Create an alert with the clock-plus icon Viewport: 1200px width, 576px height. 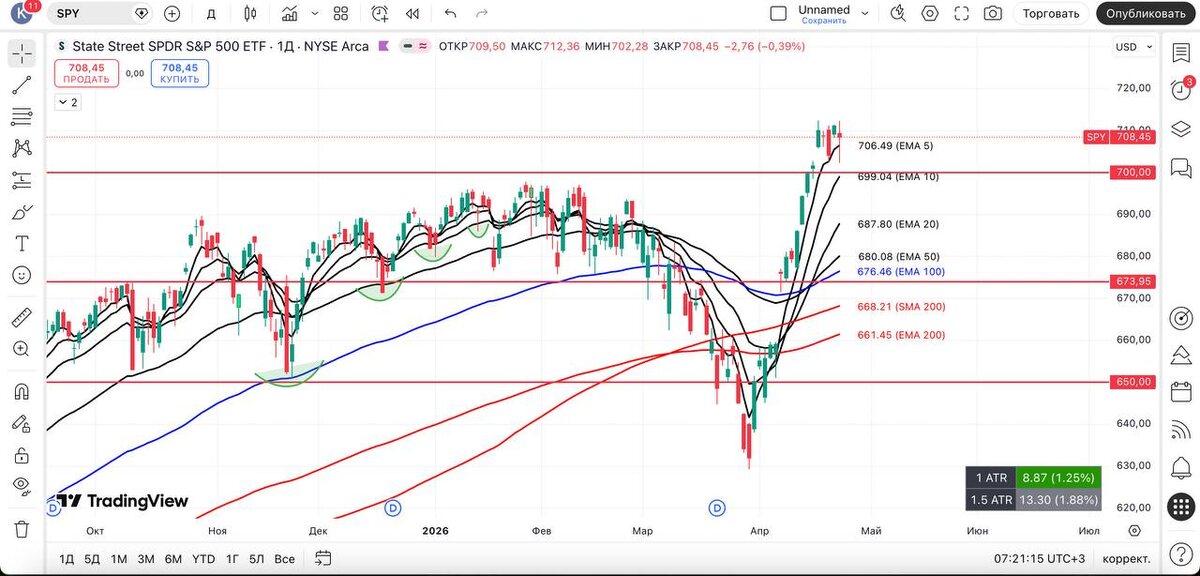380,13
